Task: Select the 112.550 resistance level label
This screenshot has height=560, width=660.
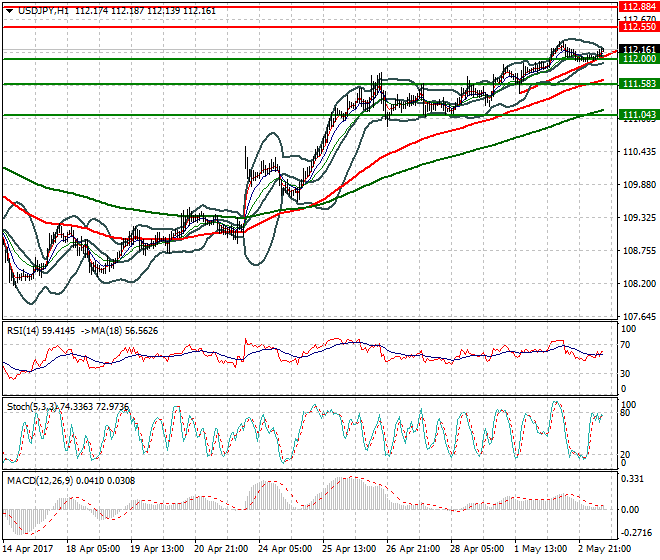Action: pyautogui.click(x=639, y=27)
